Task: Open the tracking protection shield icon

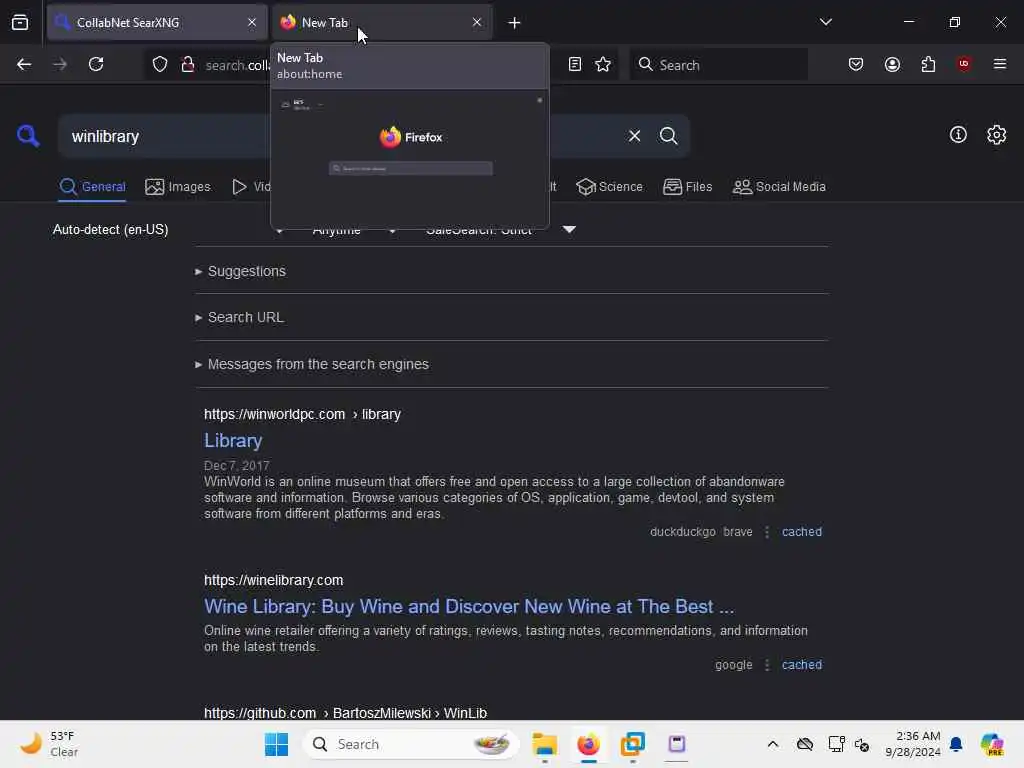Action: [x=160, y=64]
